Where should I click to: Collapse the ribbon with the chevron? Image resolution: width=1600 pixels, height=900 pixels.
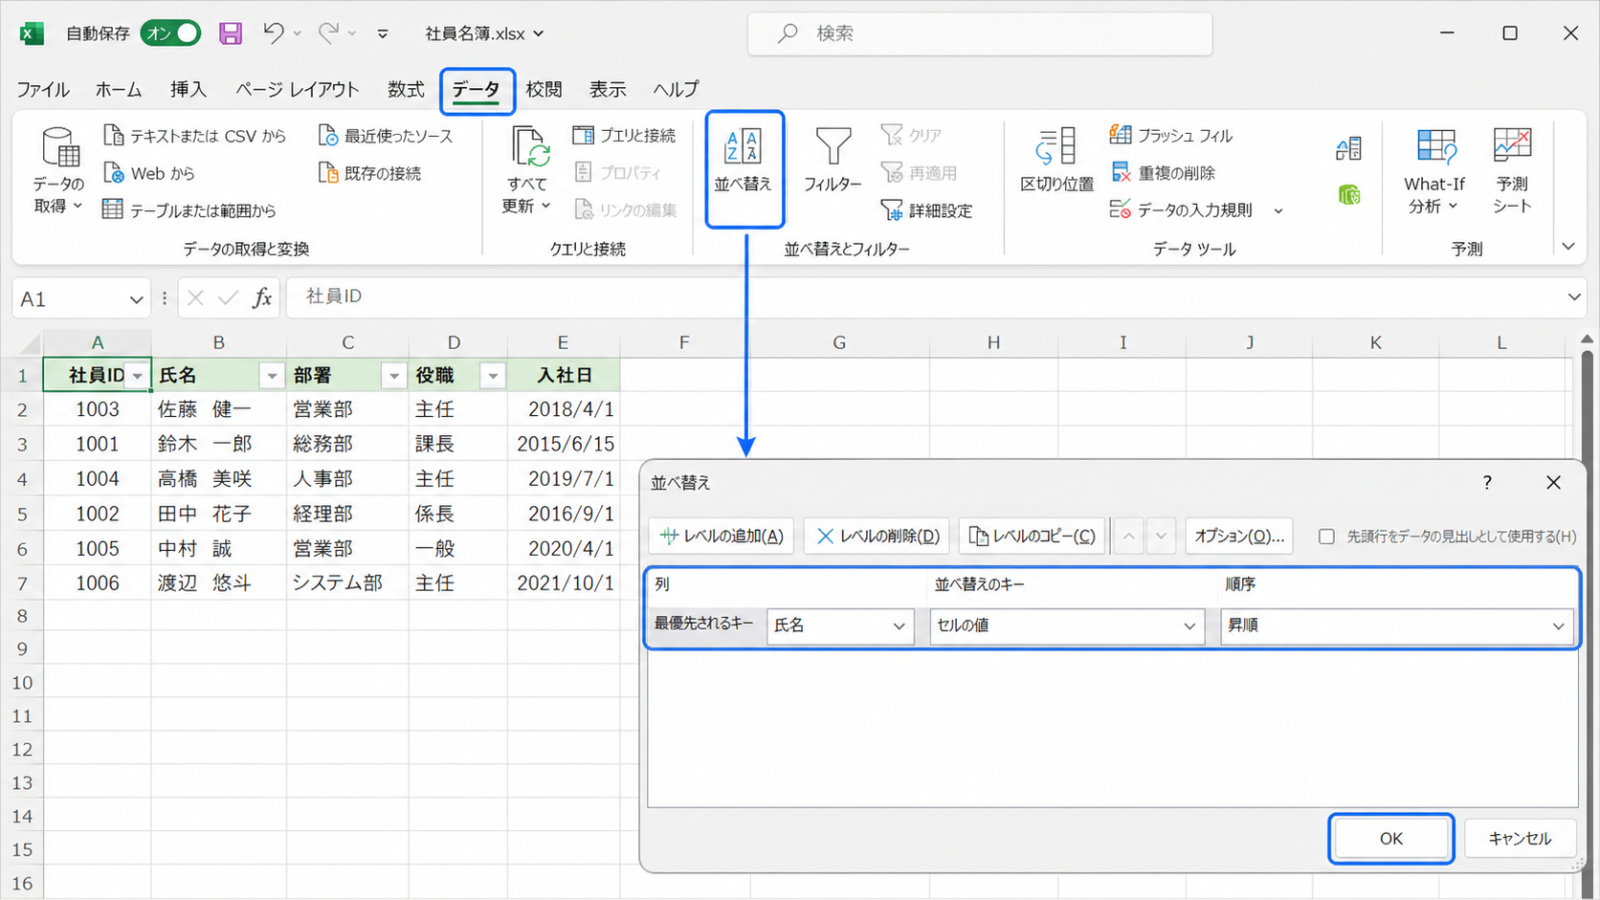(x=1568, y=246)
